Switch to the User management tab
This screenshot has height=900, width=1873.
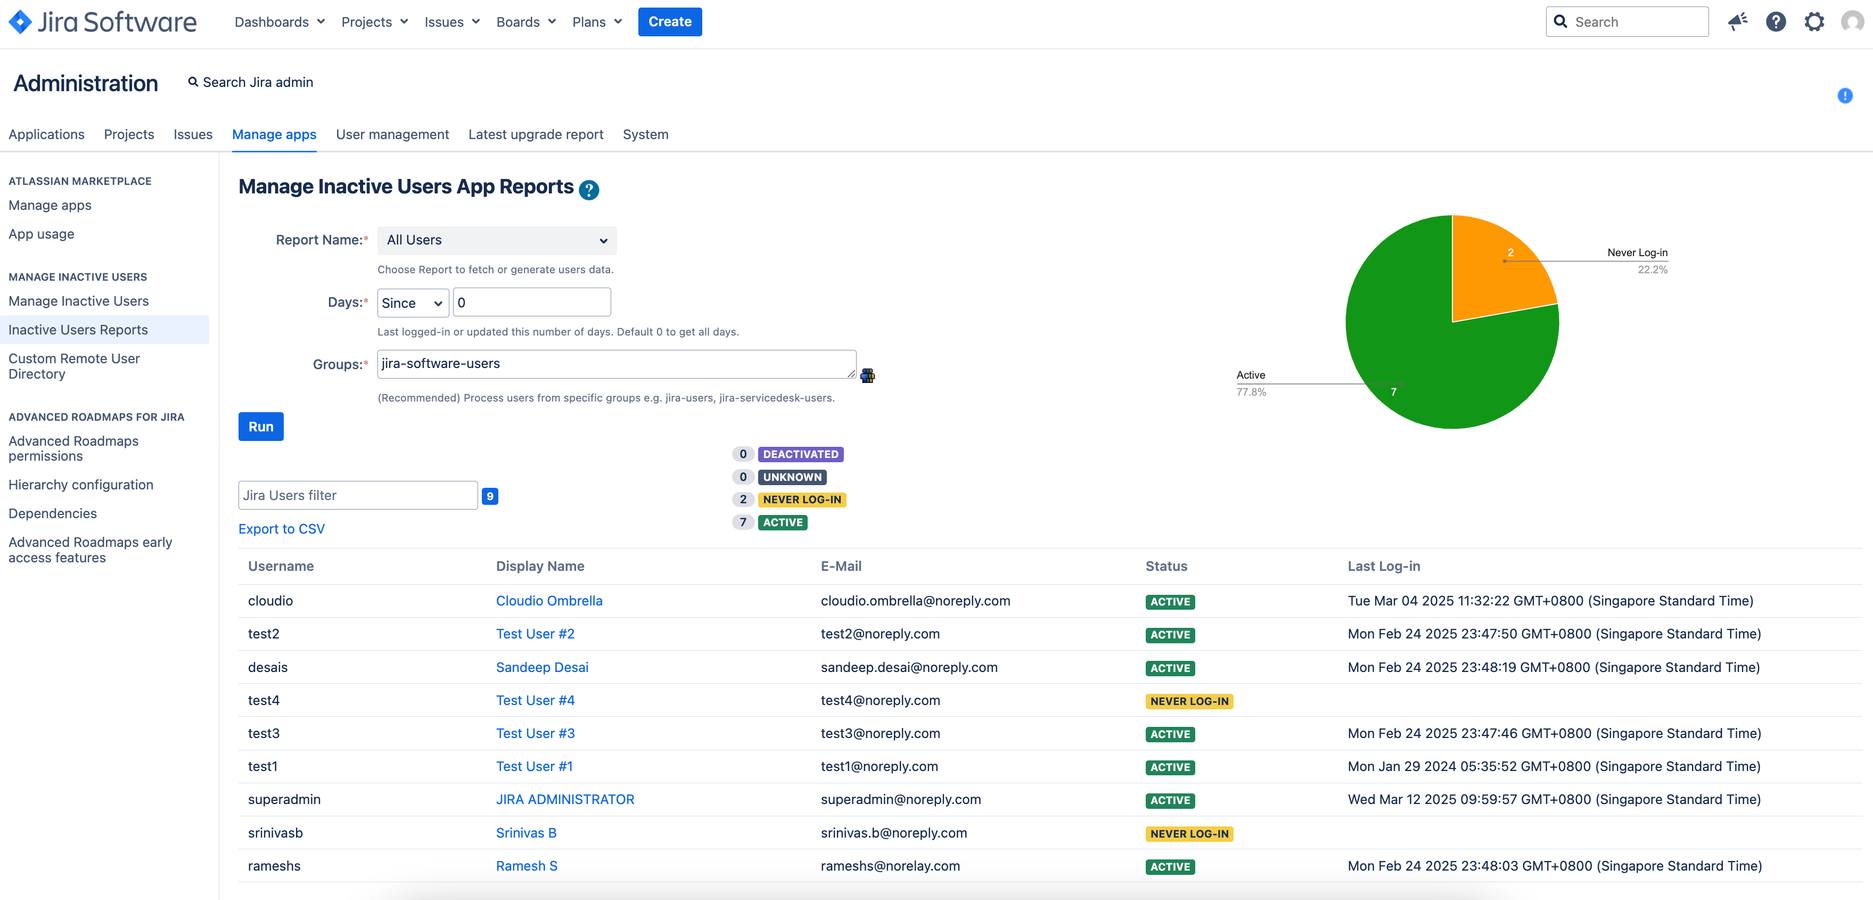pos(392,134)
